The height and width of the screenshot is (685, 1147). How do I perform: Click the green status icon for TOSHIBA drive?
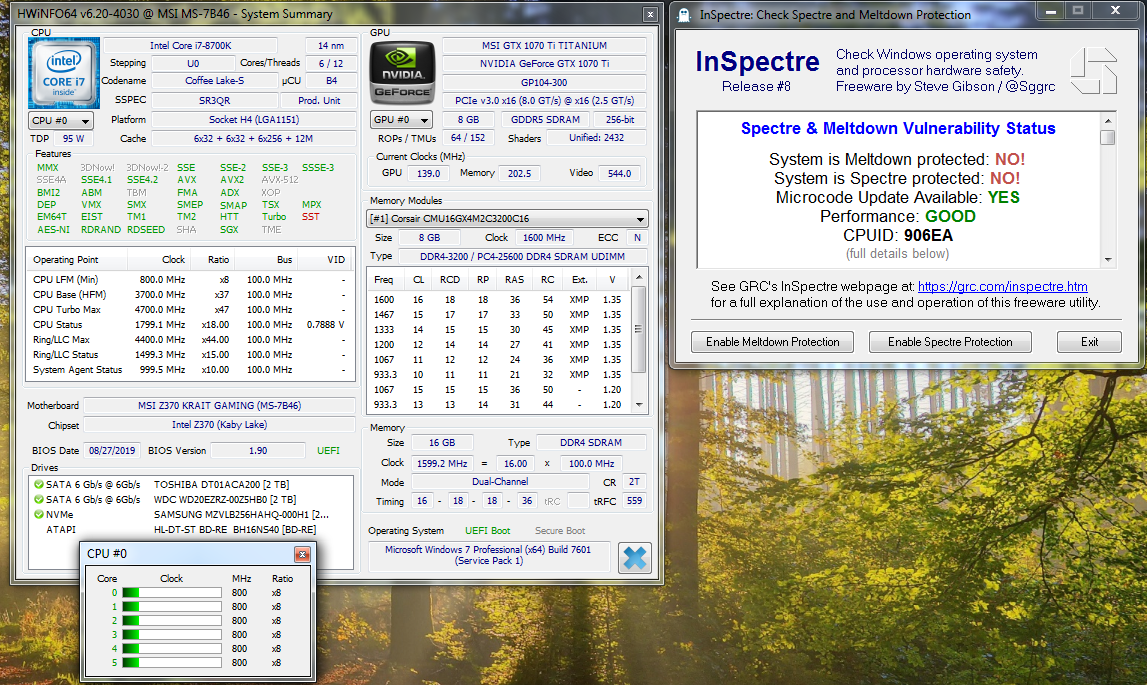(39, 484)
